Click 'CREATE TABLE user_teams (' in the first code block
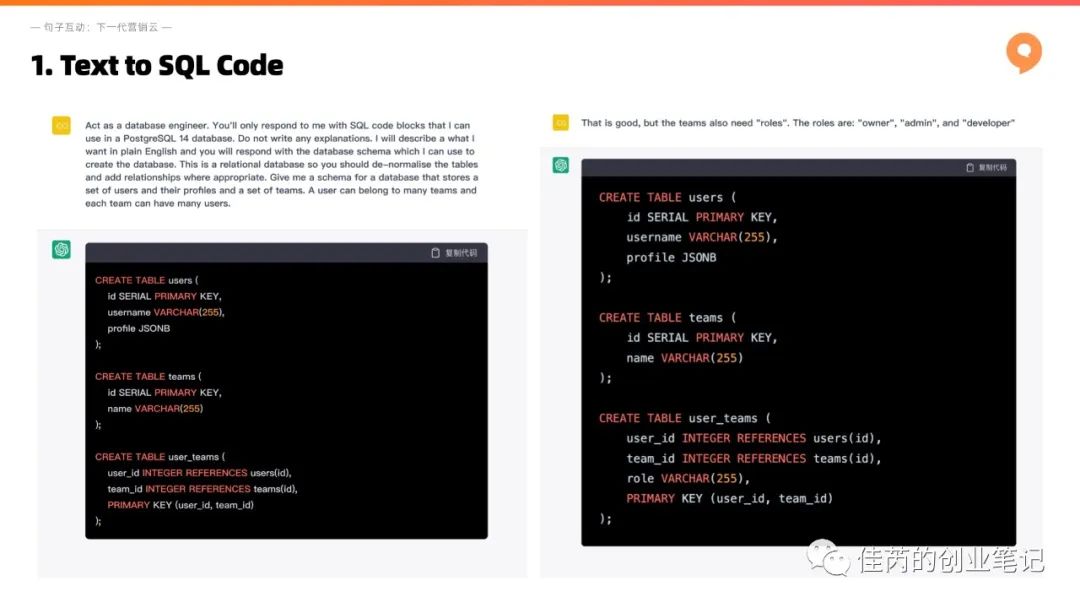 160,457
